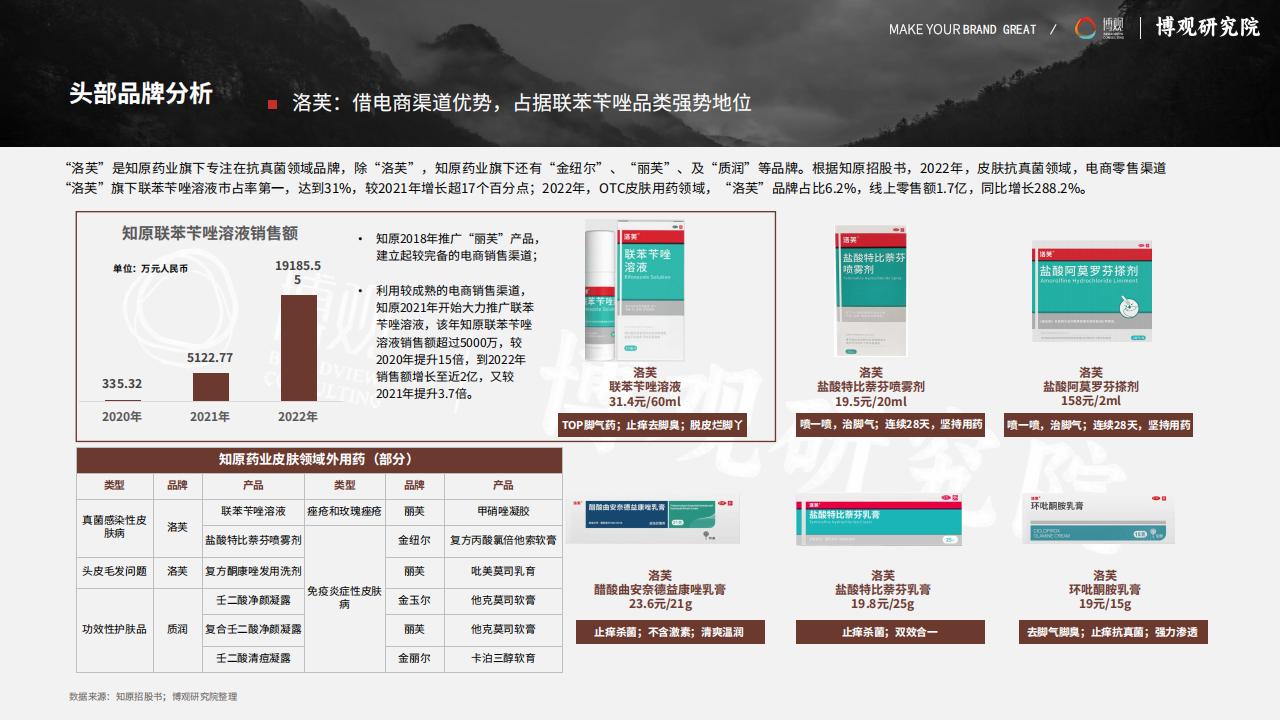Click the 19元/15g price text
Image resolution: width=1280 pixels, height=720 pixels.
(1105, 604)
